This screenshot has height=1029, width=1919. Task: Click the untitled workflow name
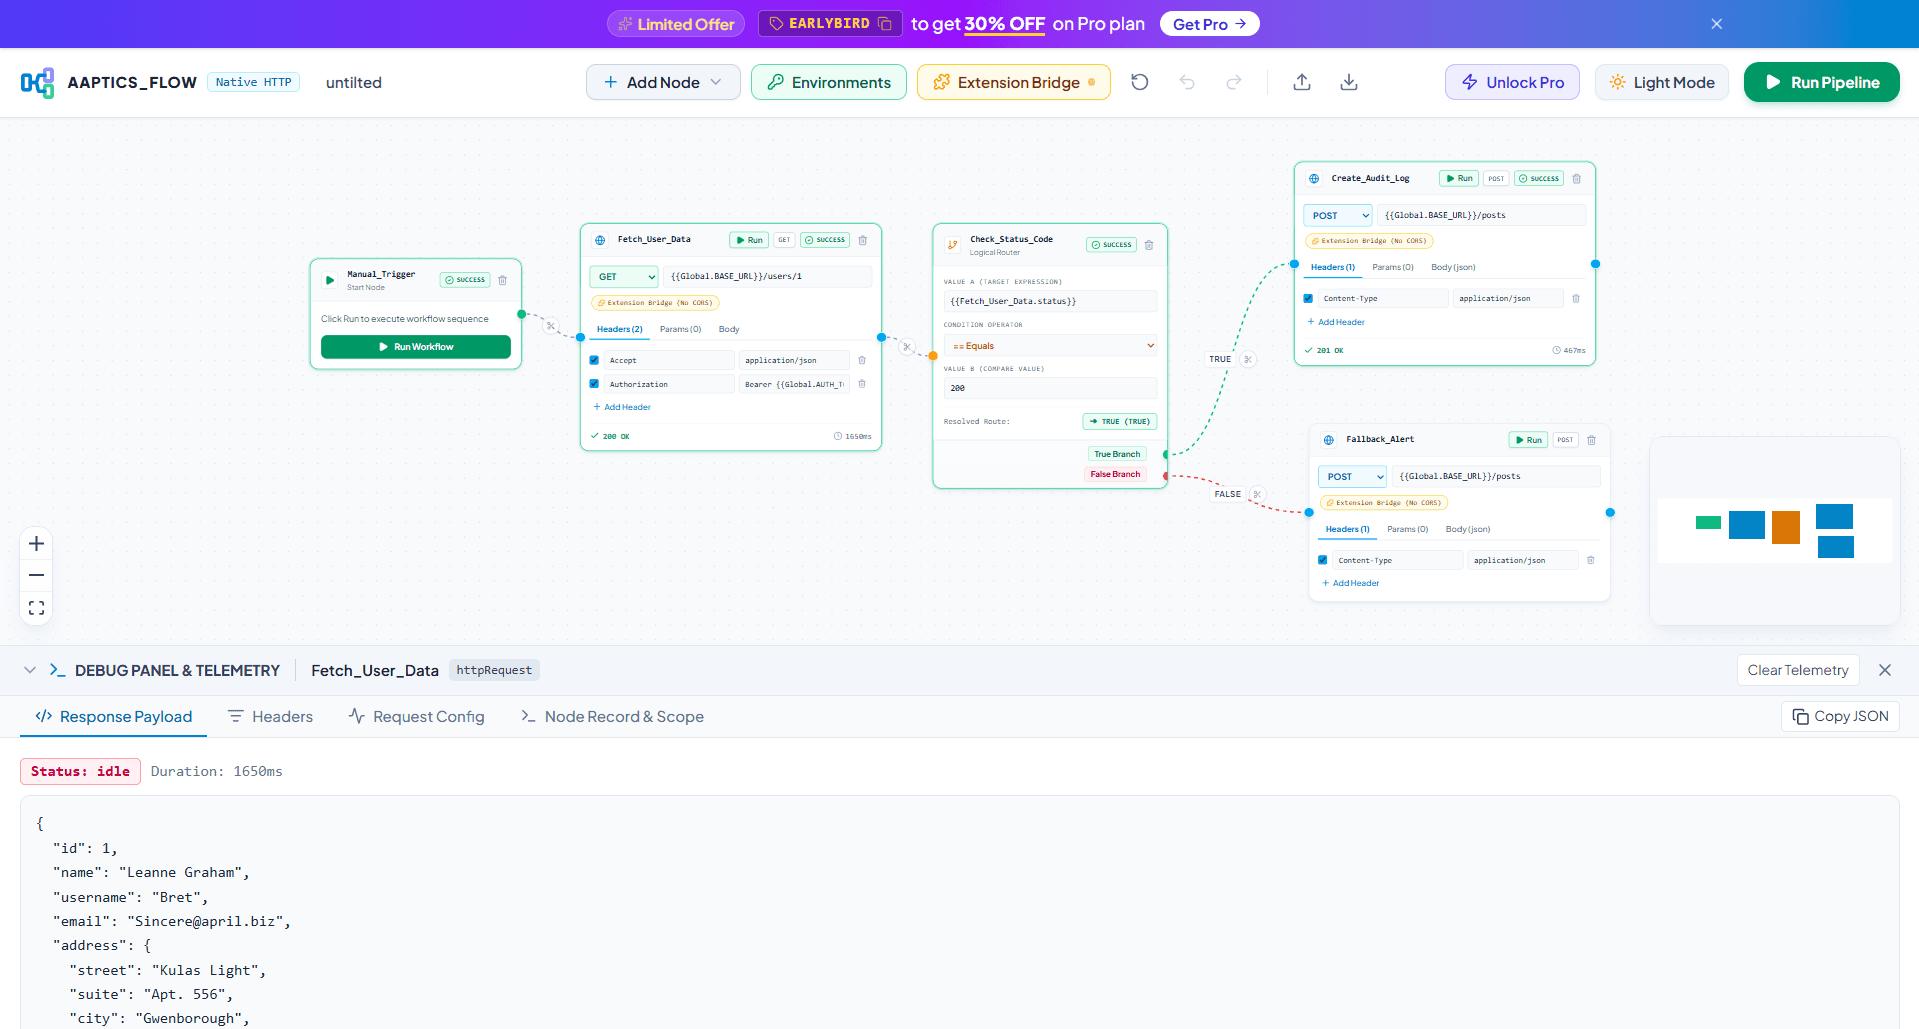coord(354,82)
